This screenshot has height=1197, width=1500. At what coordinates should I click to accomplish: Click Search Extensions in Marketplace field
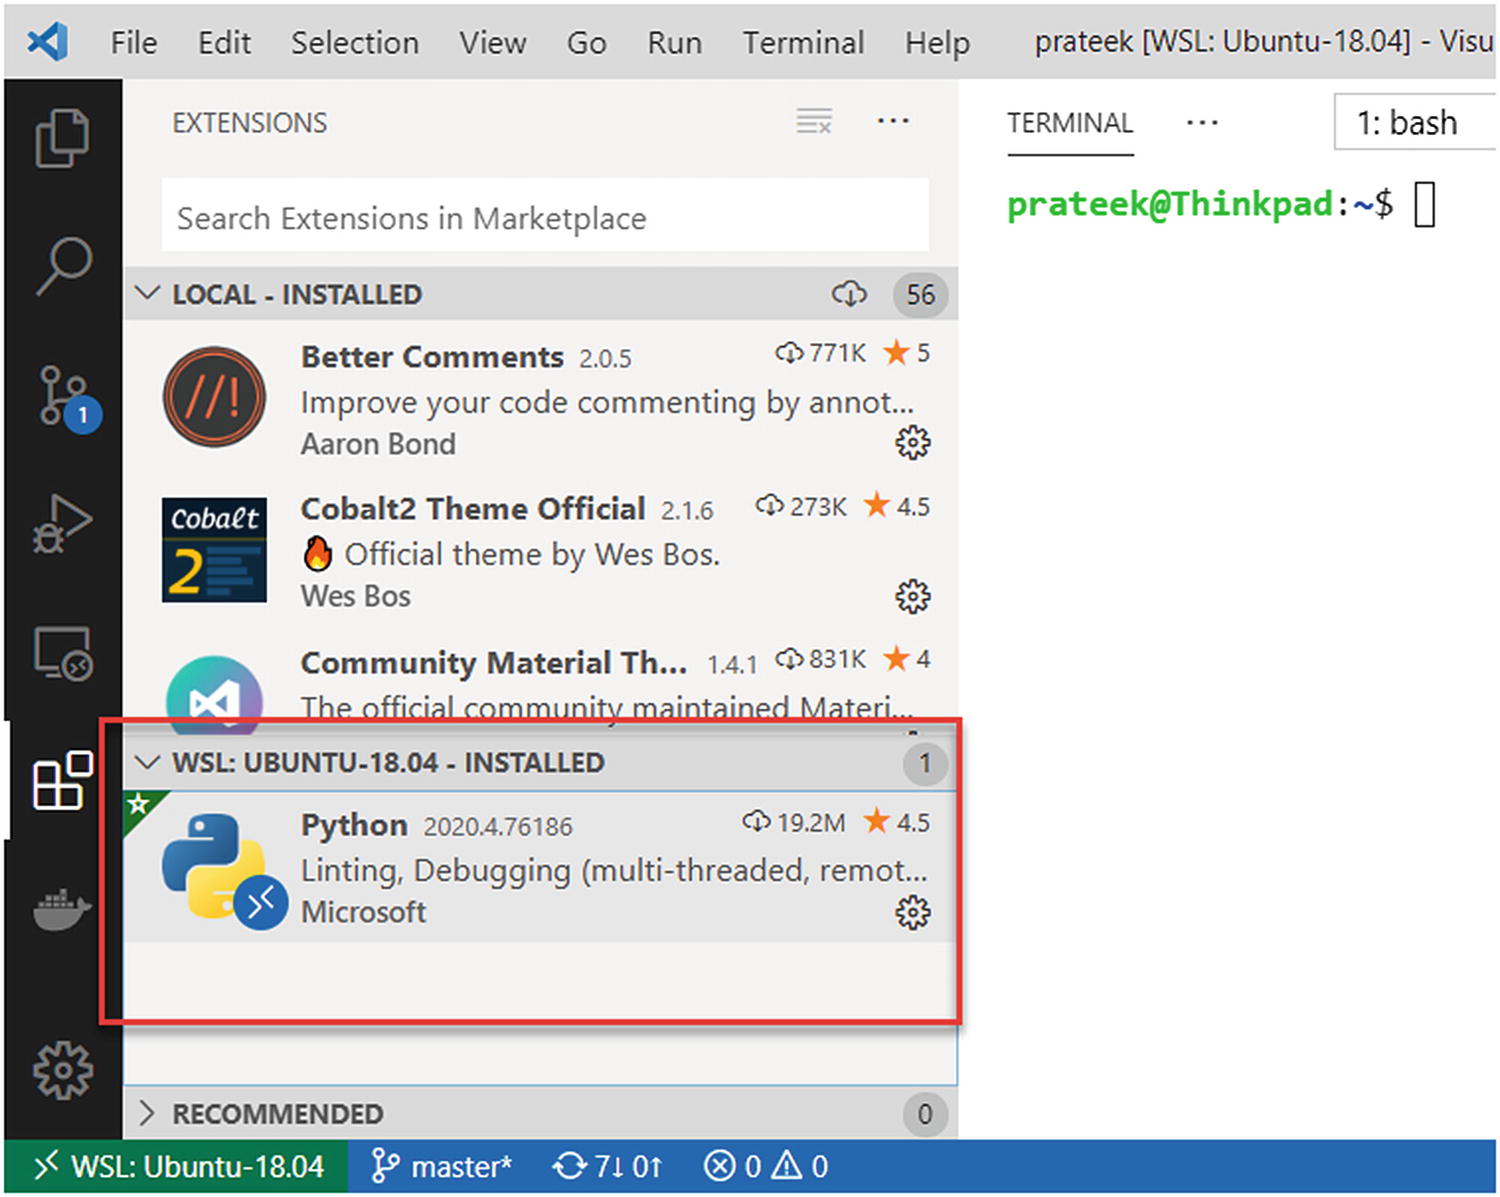(545, 218)
